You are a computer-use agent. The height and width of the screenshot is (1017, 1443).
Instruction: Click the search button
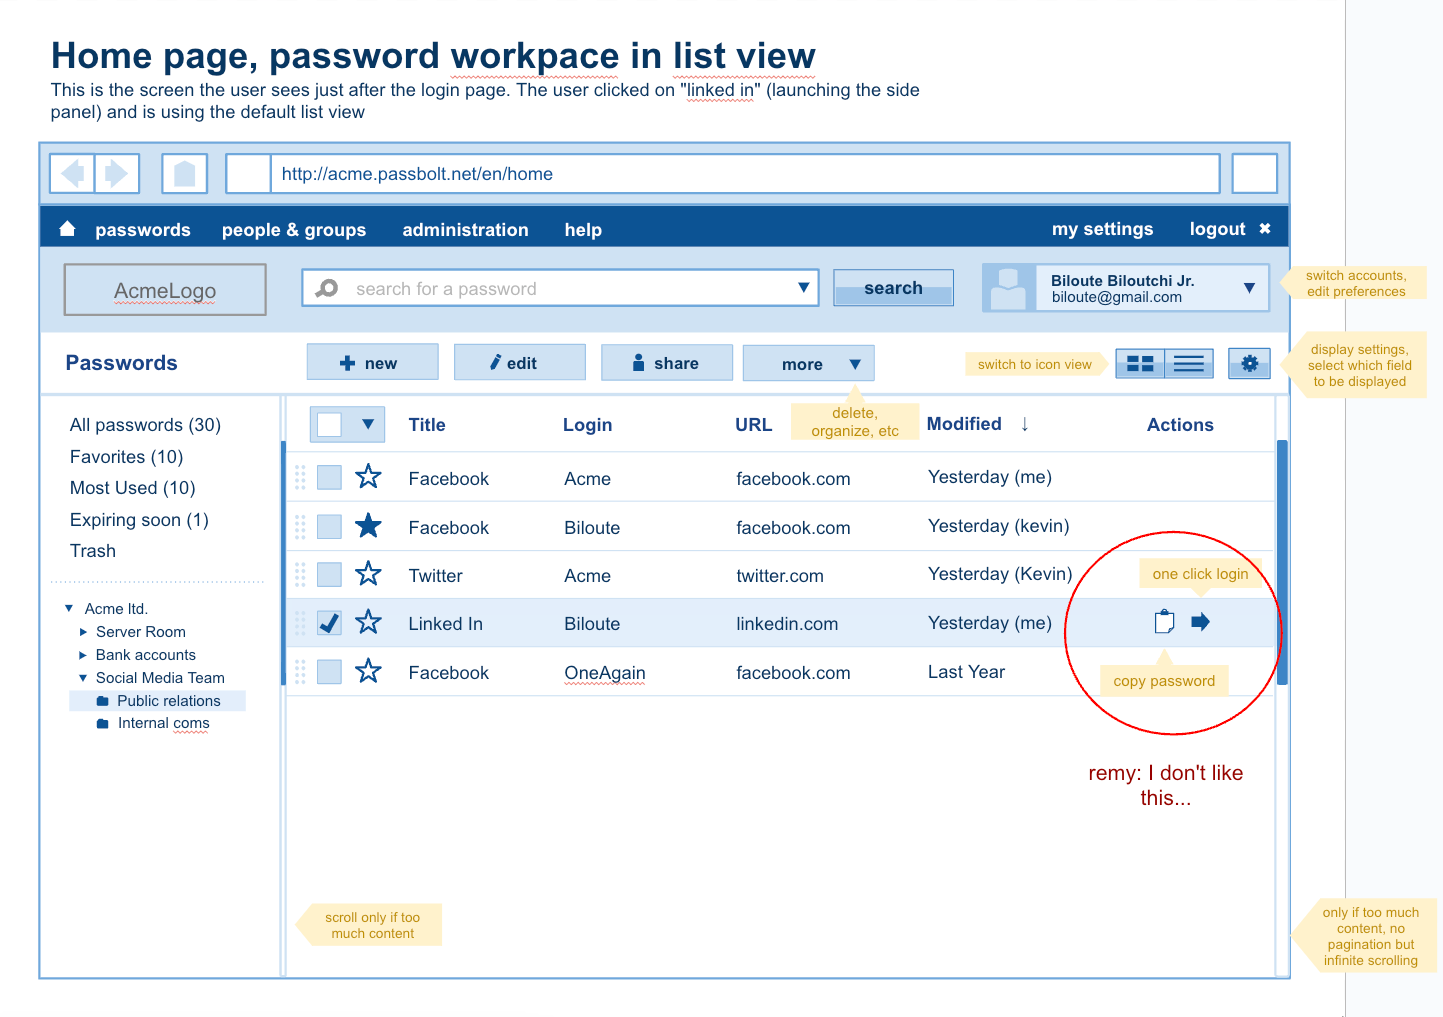click(893, 287)
